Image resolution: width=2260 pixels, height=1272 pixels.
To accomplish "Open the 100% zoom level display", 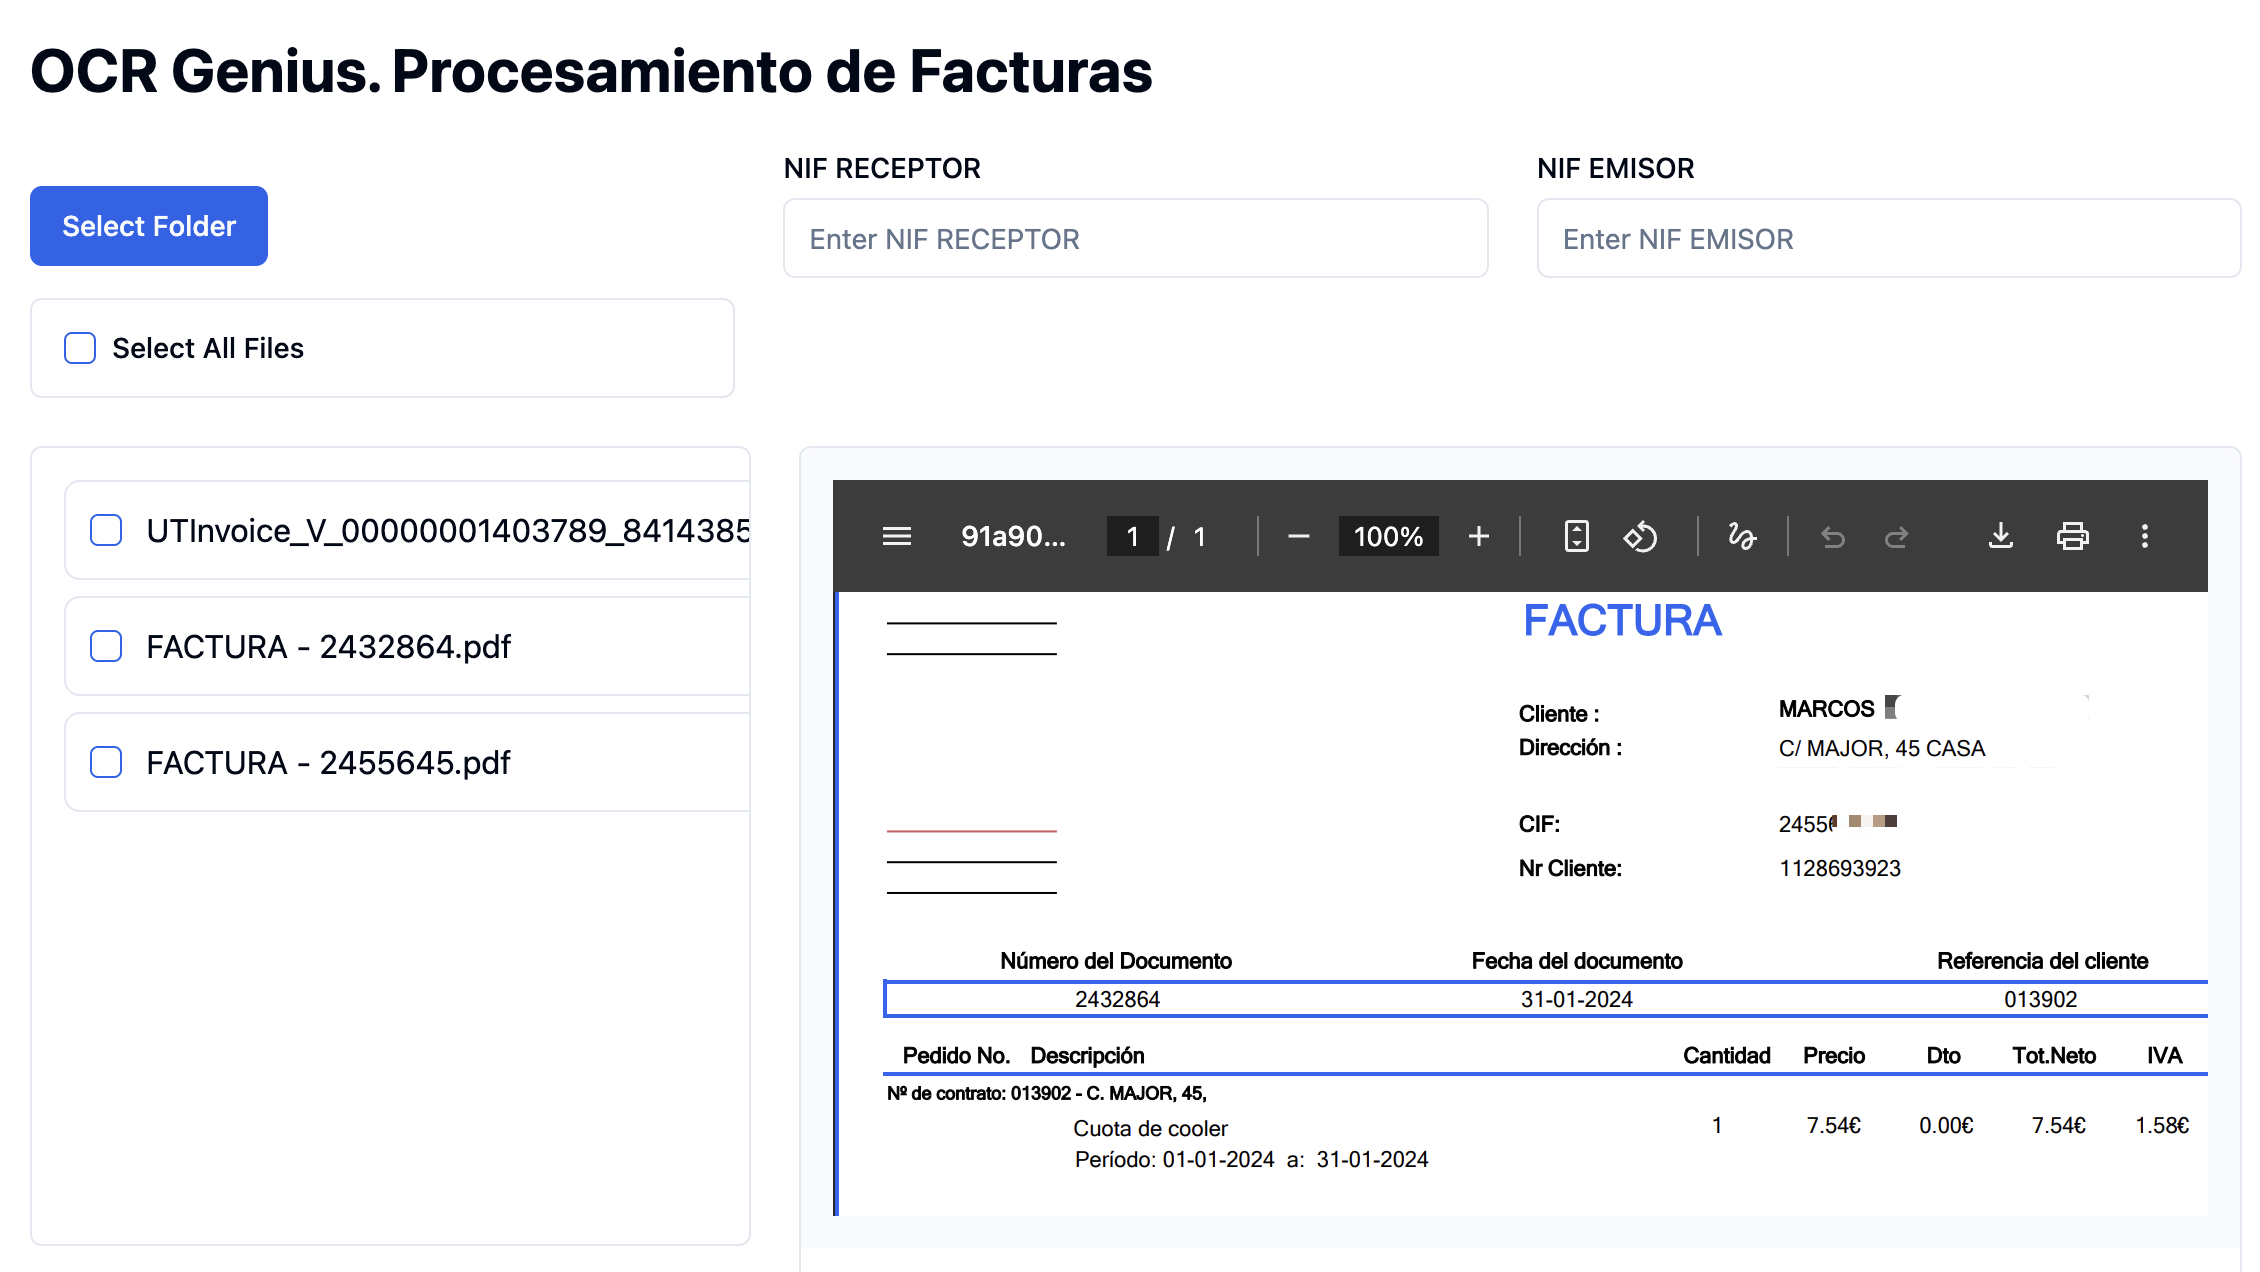I will tap(1388, 537).
